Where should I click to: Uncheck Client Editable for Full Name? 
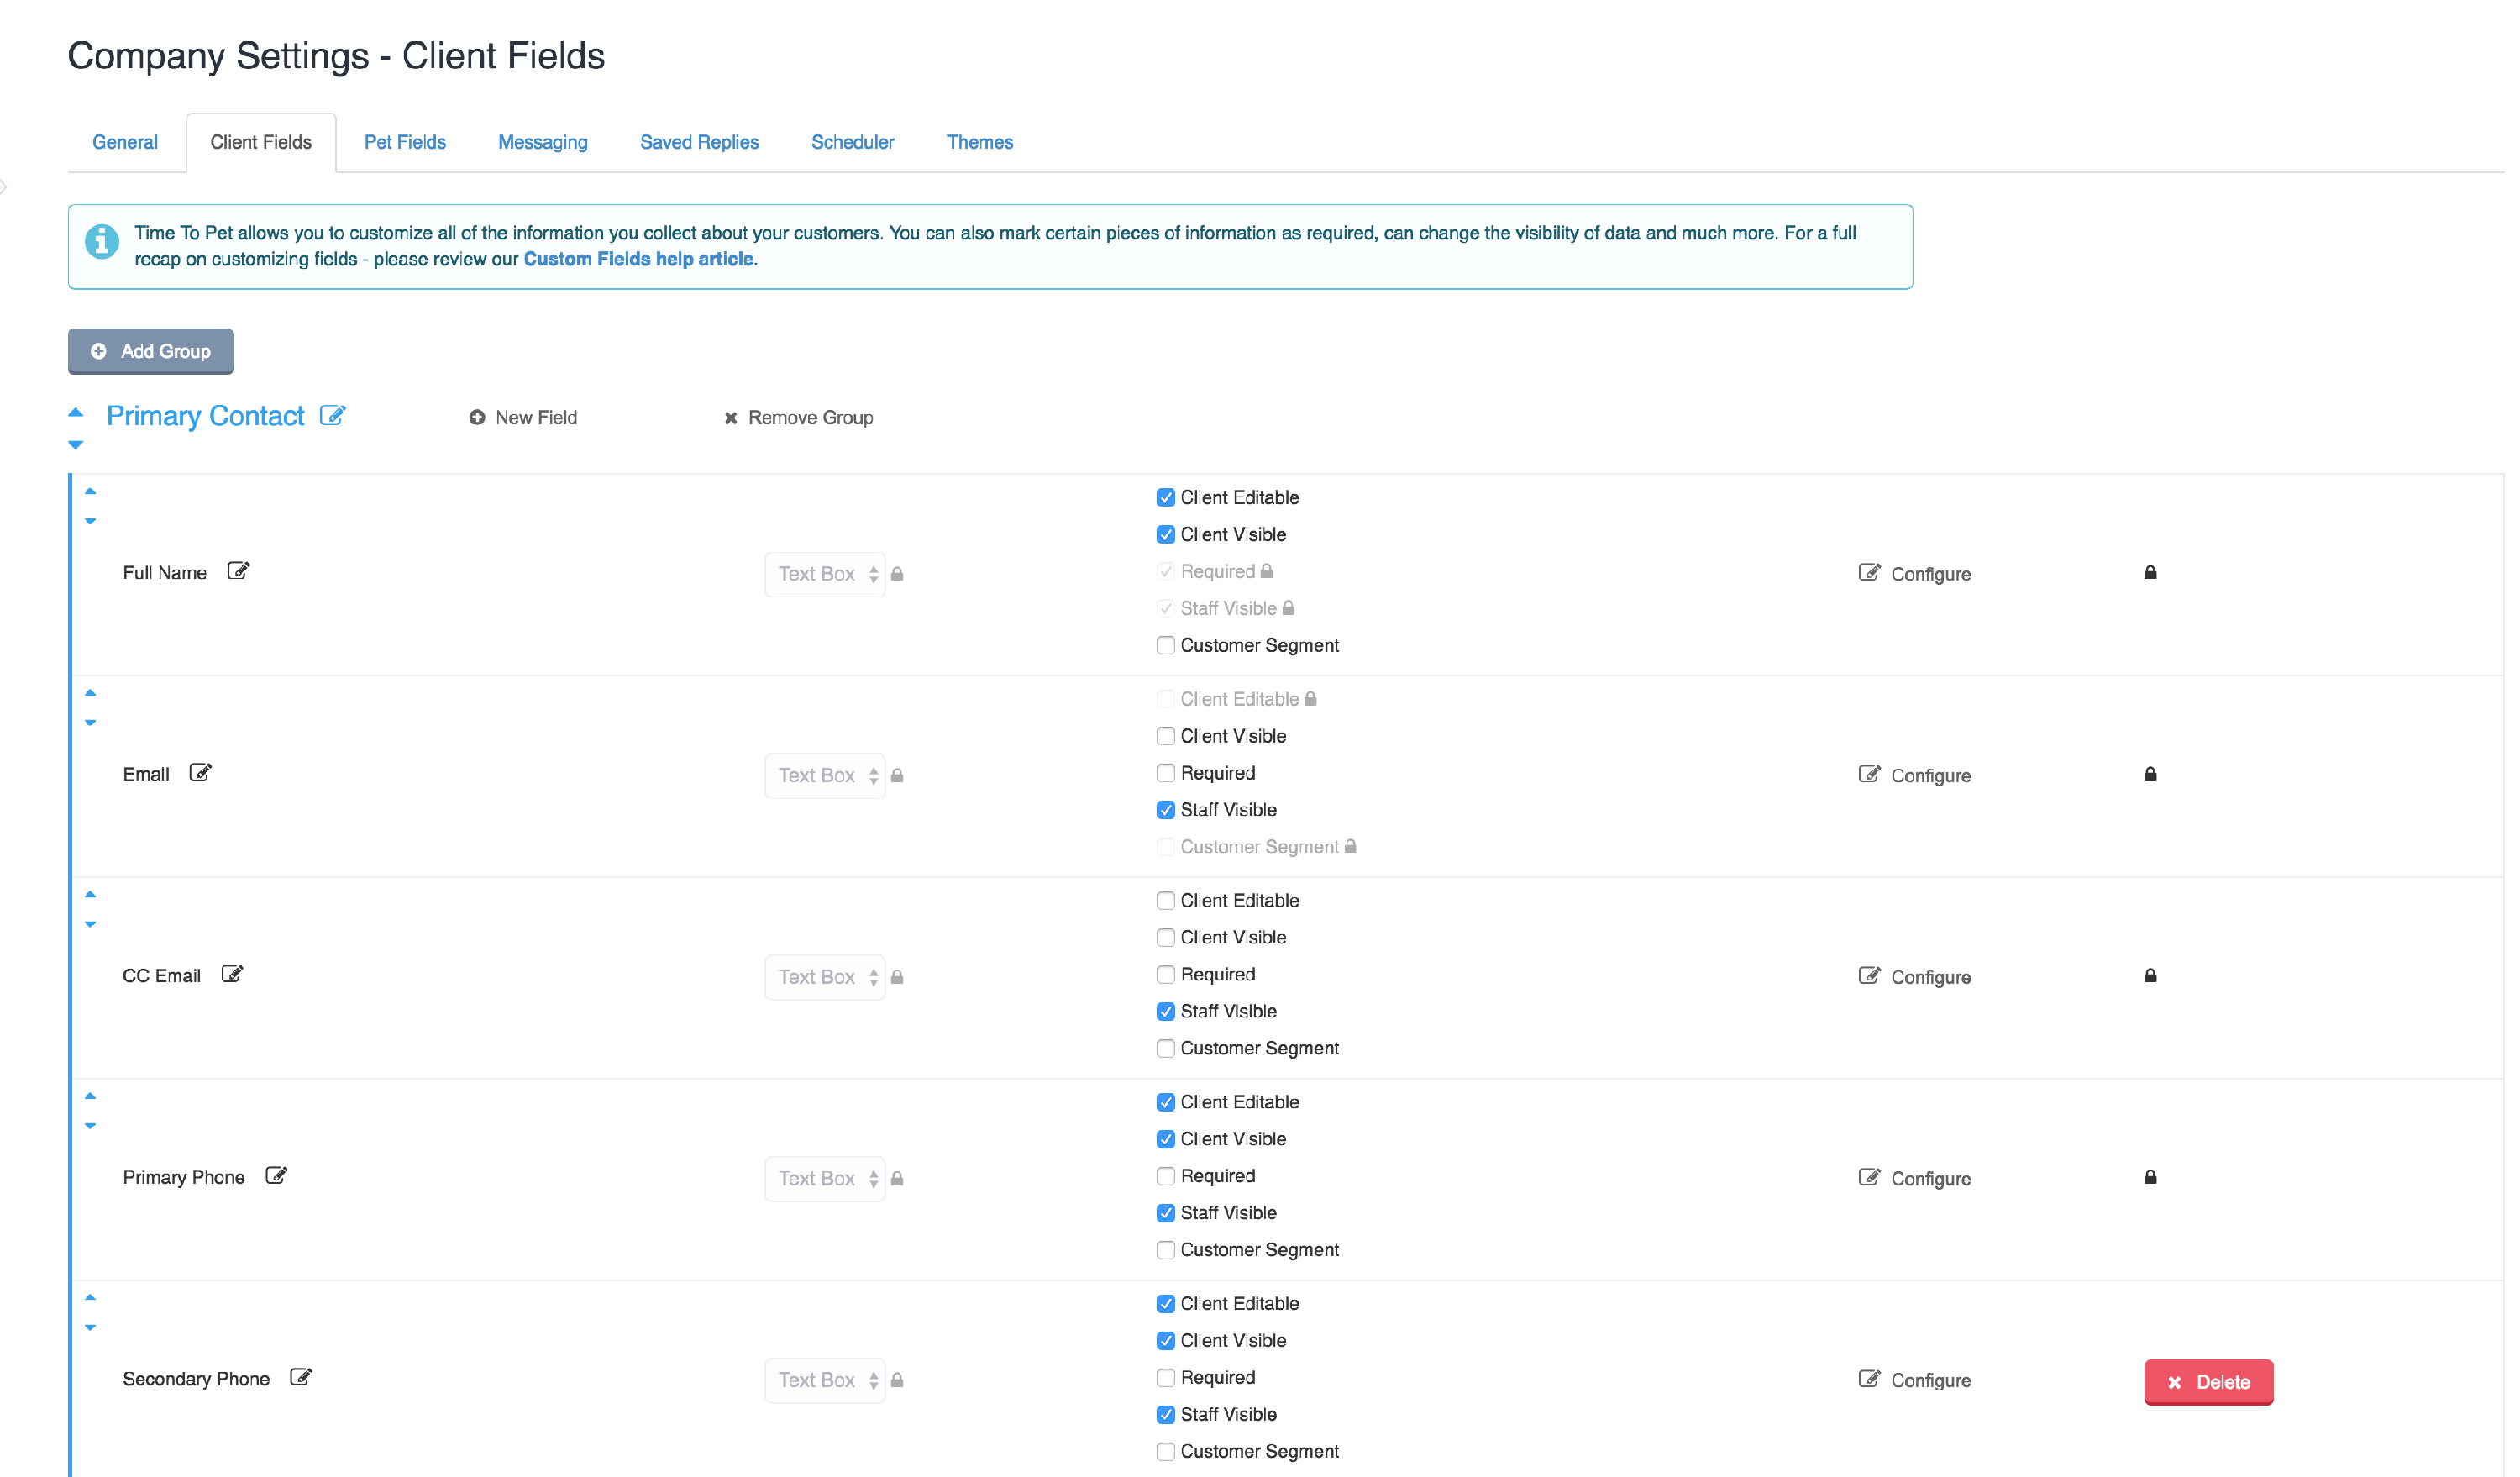[x=1166, y=498]
